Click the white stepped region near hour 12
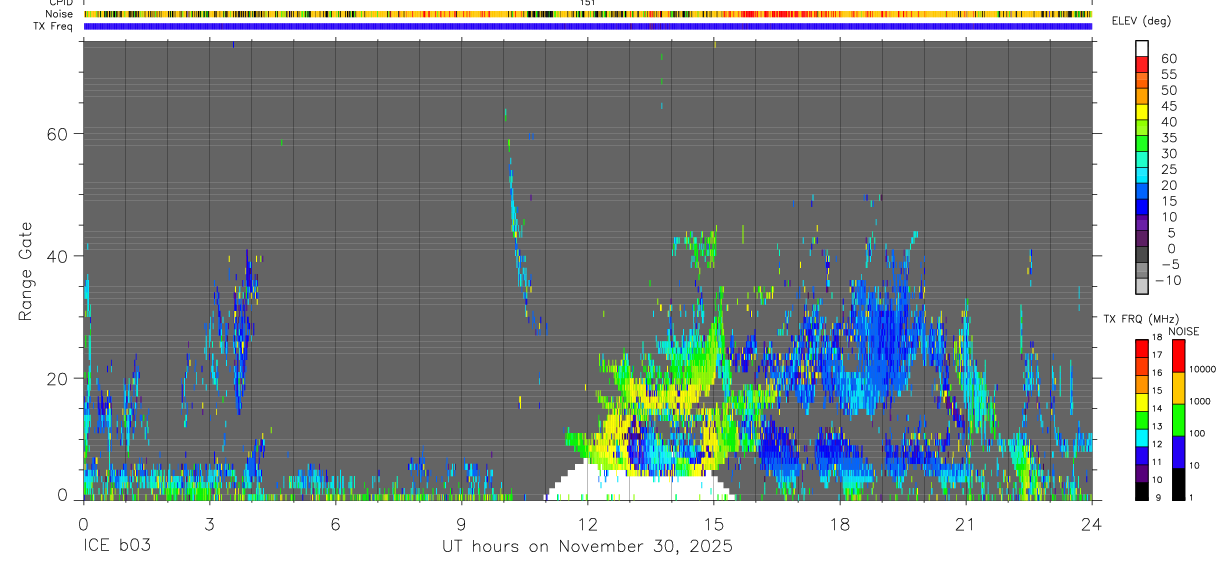Screen dimensions: 1228x567 coord(640,486)
